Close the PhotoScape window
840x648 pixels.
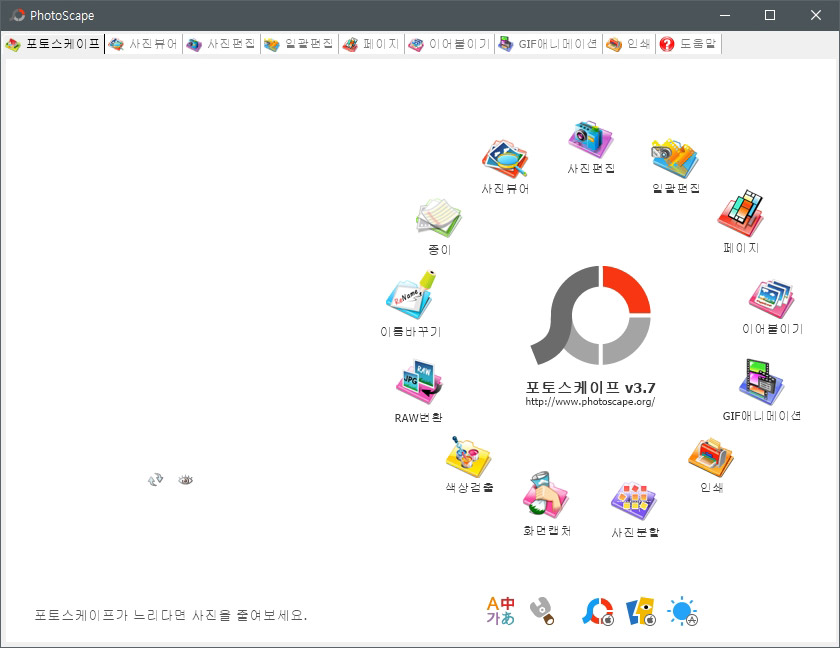816,15
